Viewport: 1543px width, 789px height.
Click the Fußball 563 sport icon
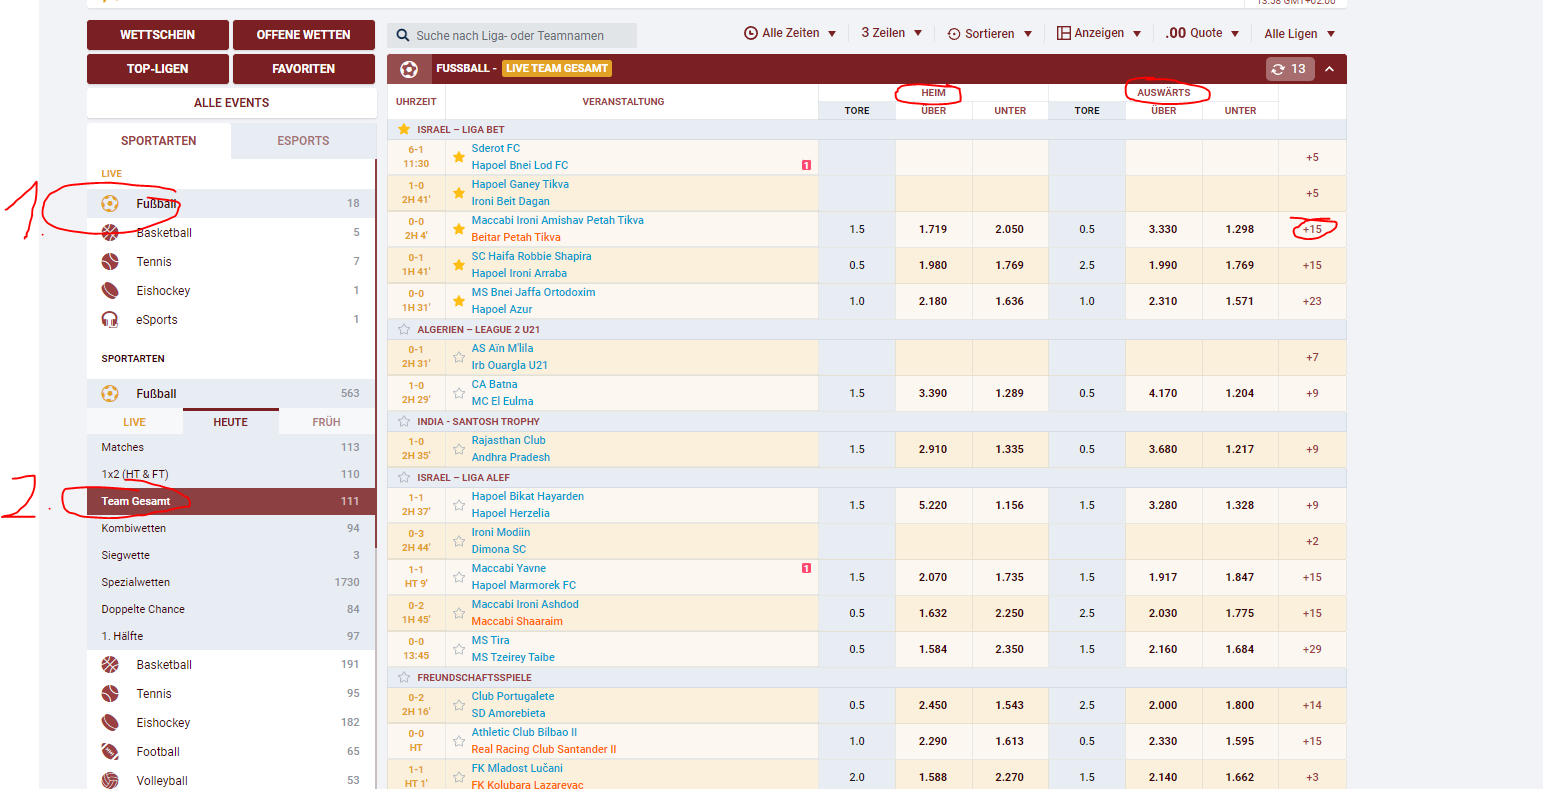pos(110,394)
